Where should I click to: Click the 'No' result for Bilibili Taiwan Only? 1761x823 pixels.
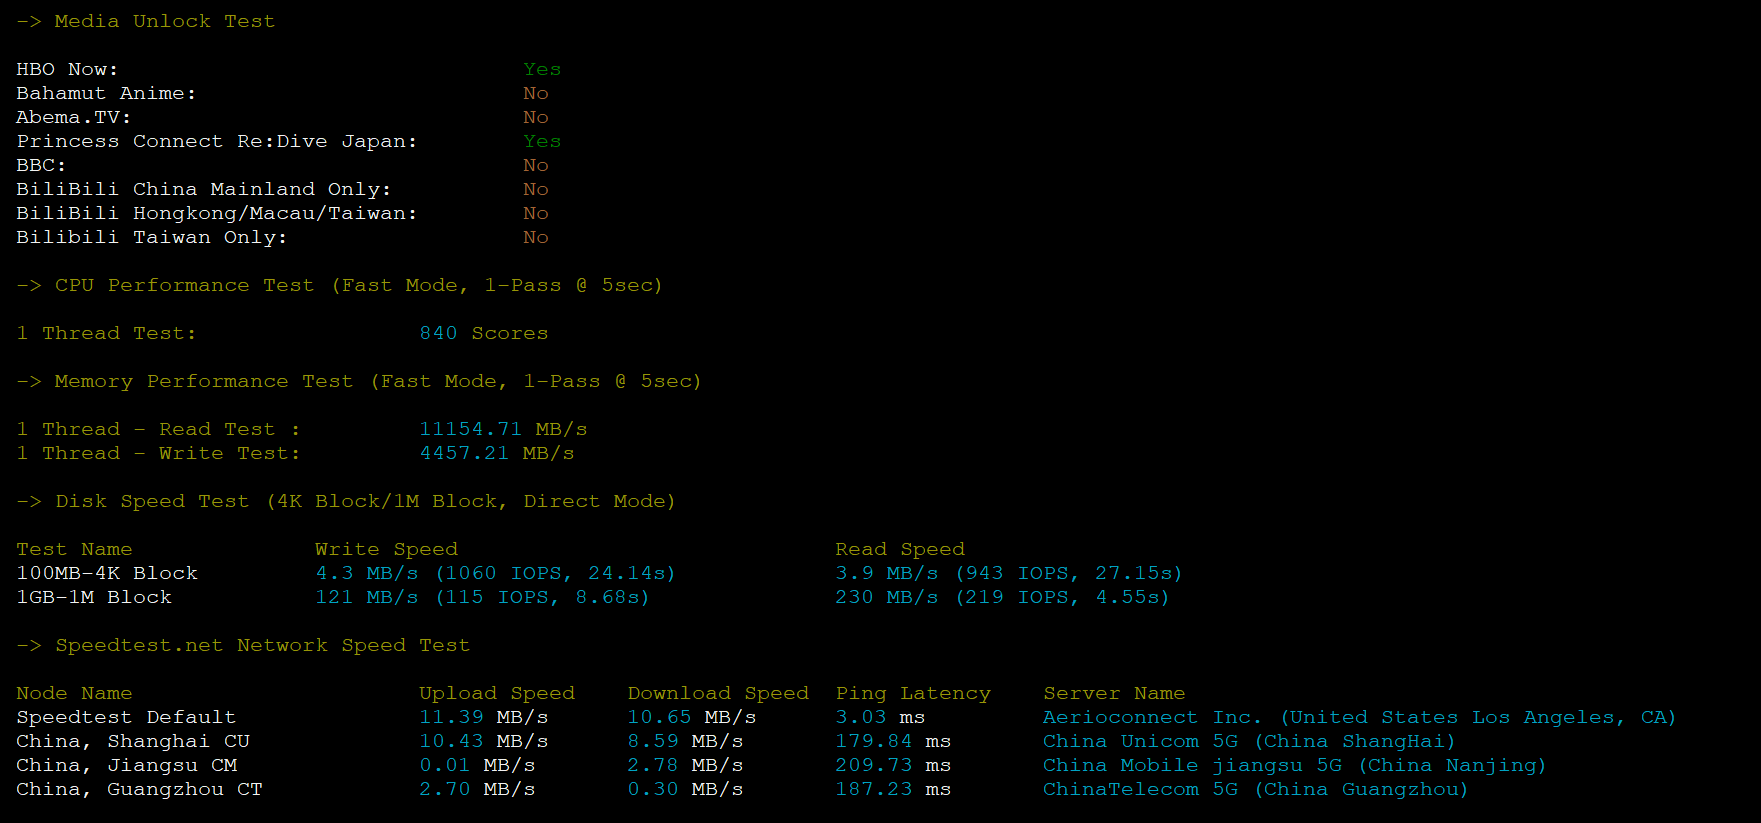pos(536,237)
